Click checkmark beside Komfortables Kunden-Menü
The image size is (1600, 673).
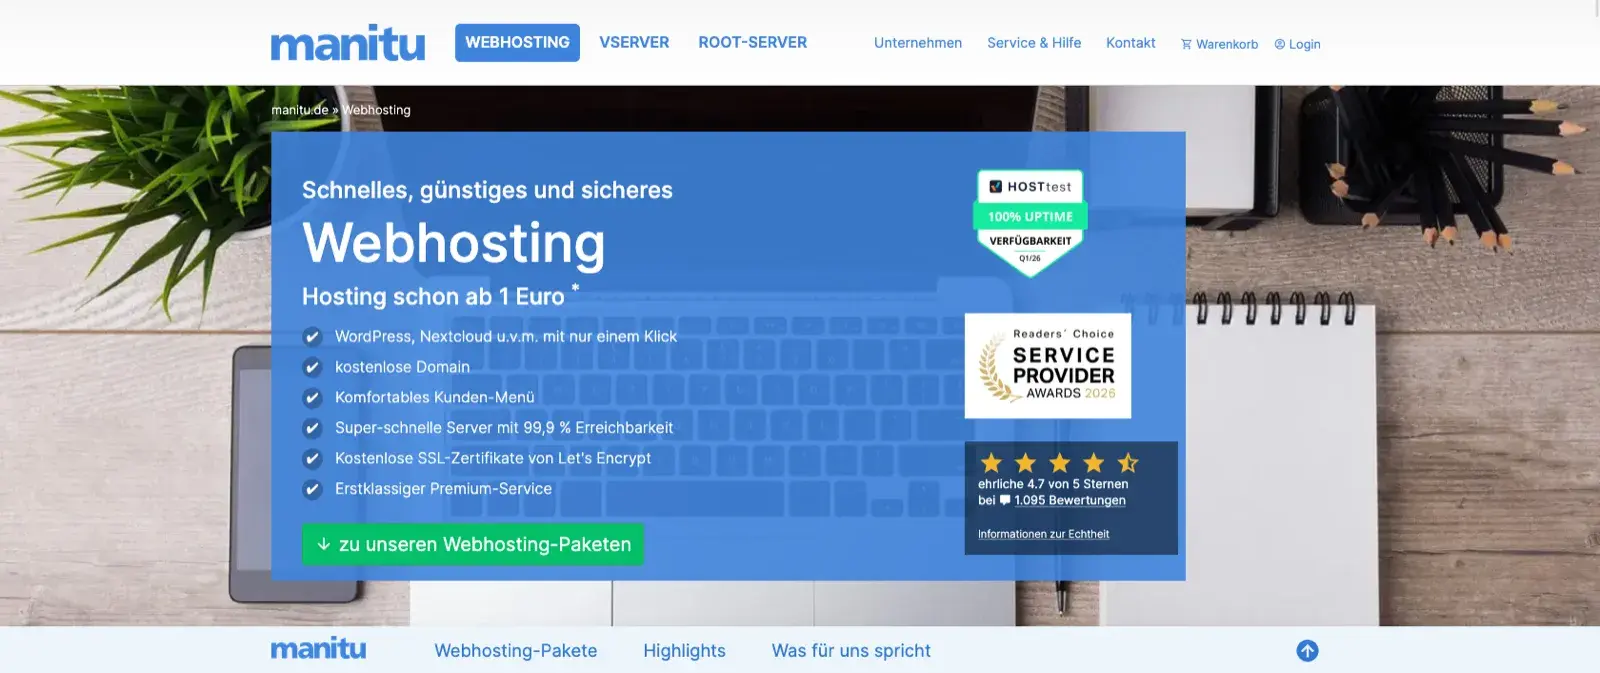point(312,398)
